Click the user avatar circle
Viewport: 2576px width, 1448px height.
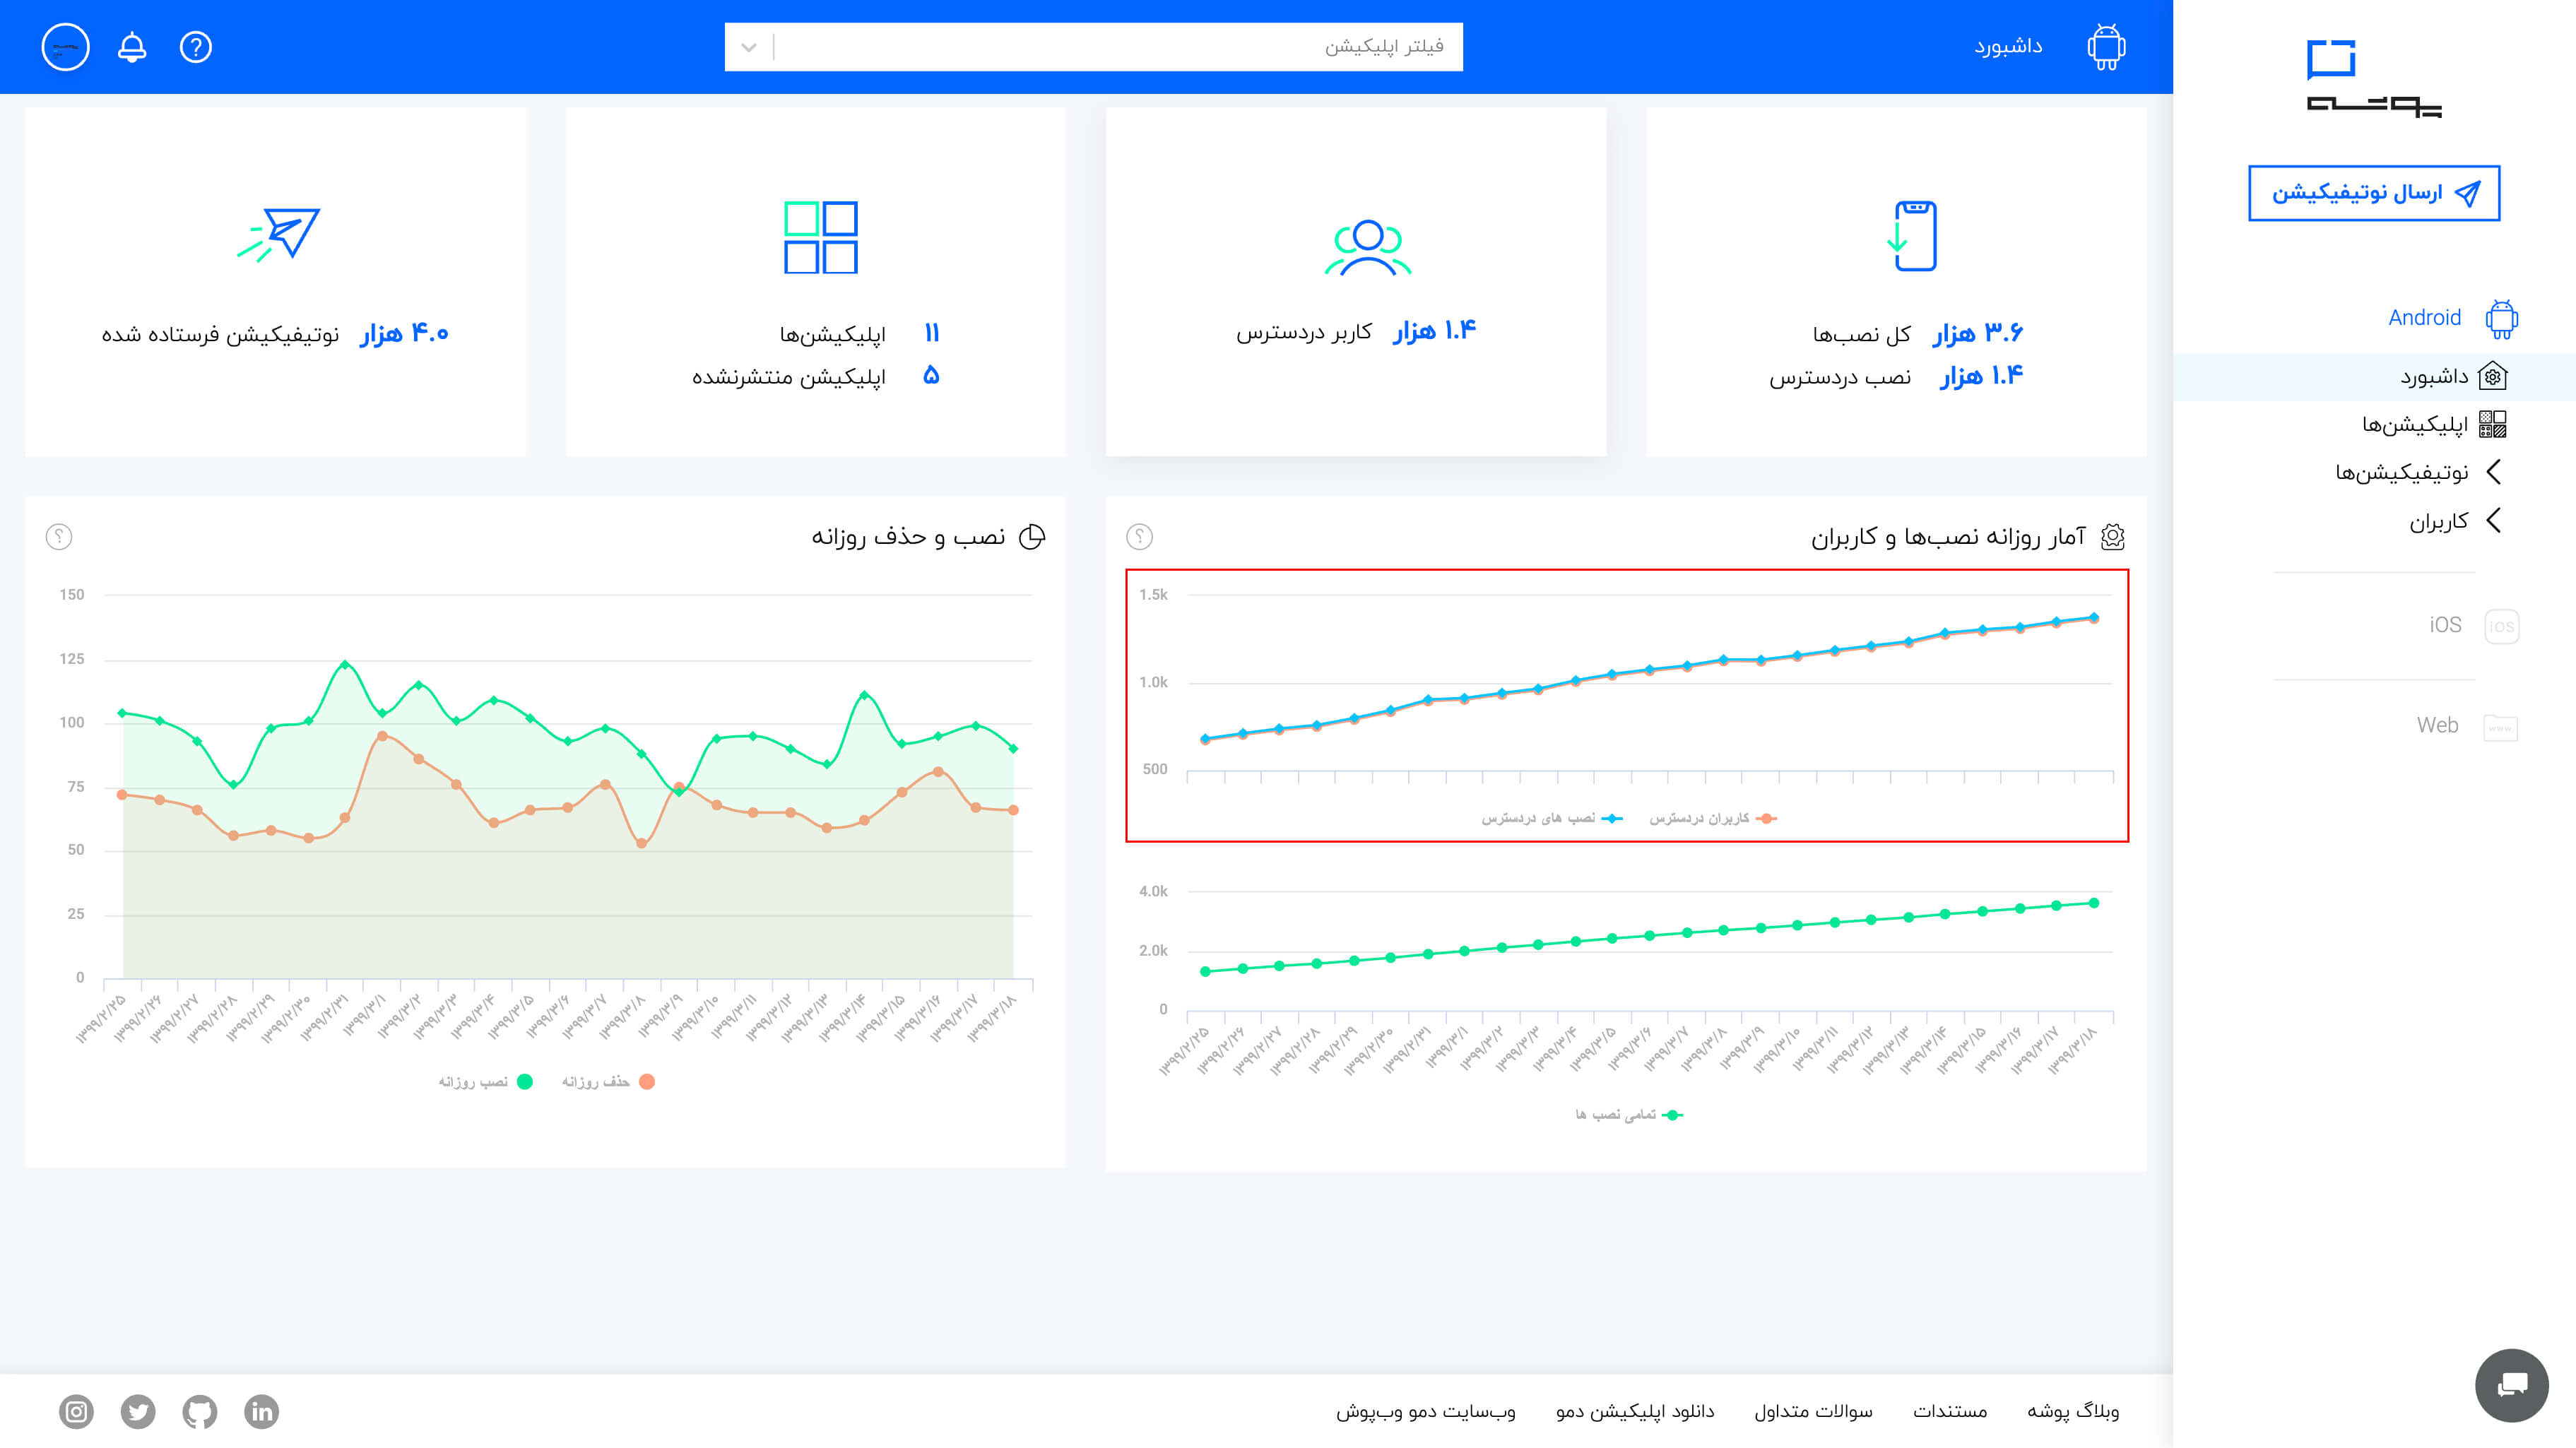pyautogui.click(x=66, y=47)
